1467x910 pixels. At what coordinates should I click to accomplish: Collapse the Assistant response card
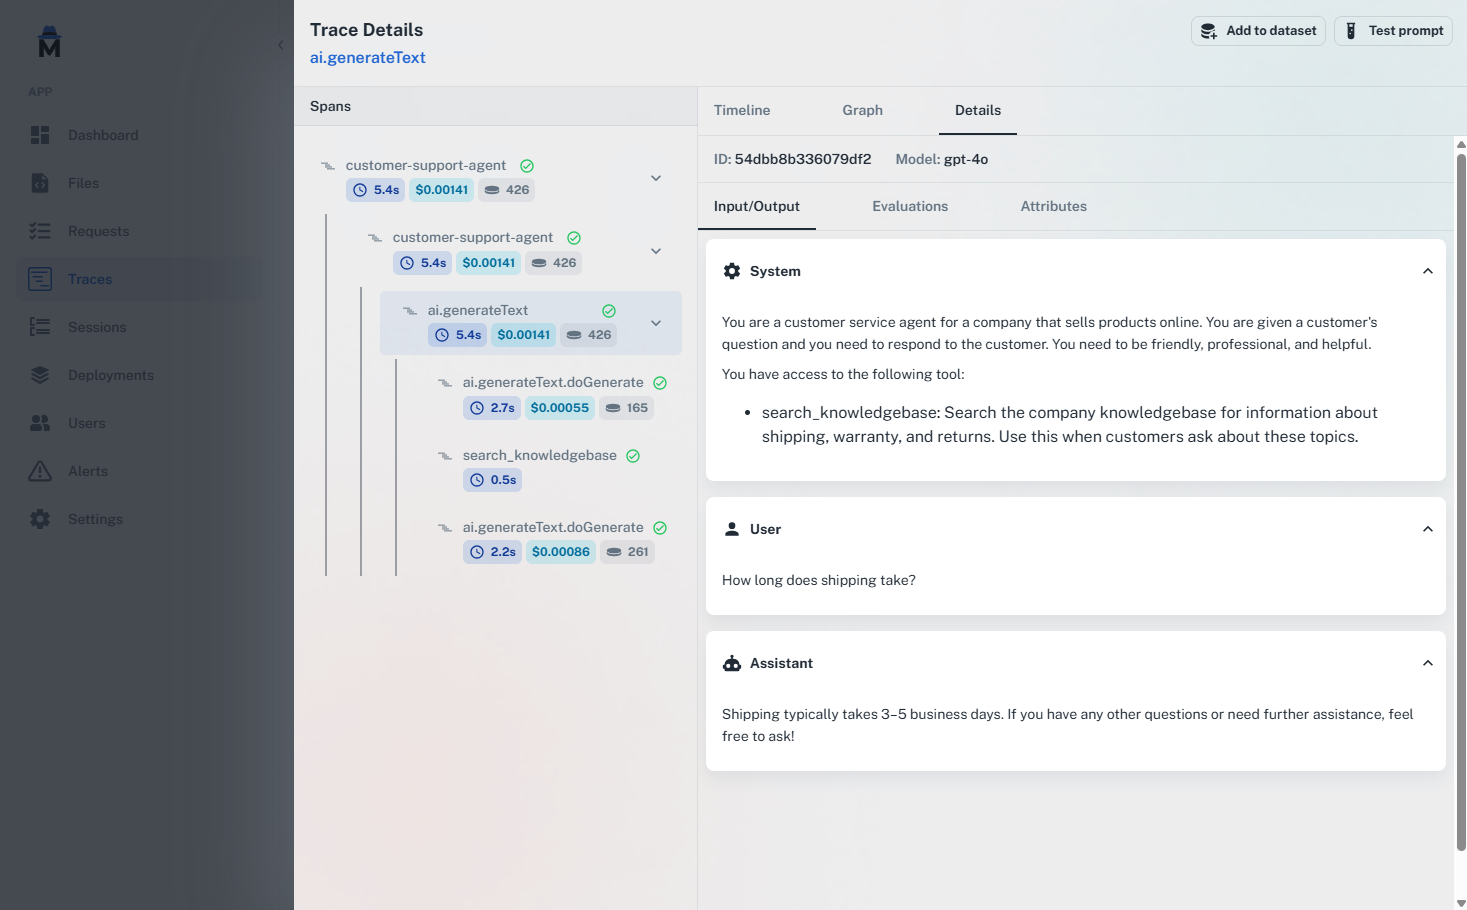pos(1428,662)
